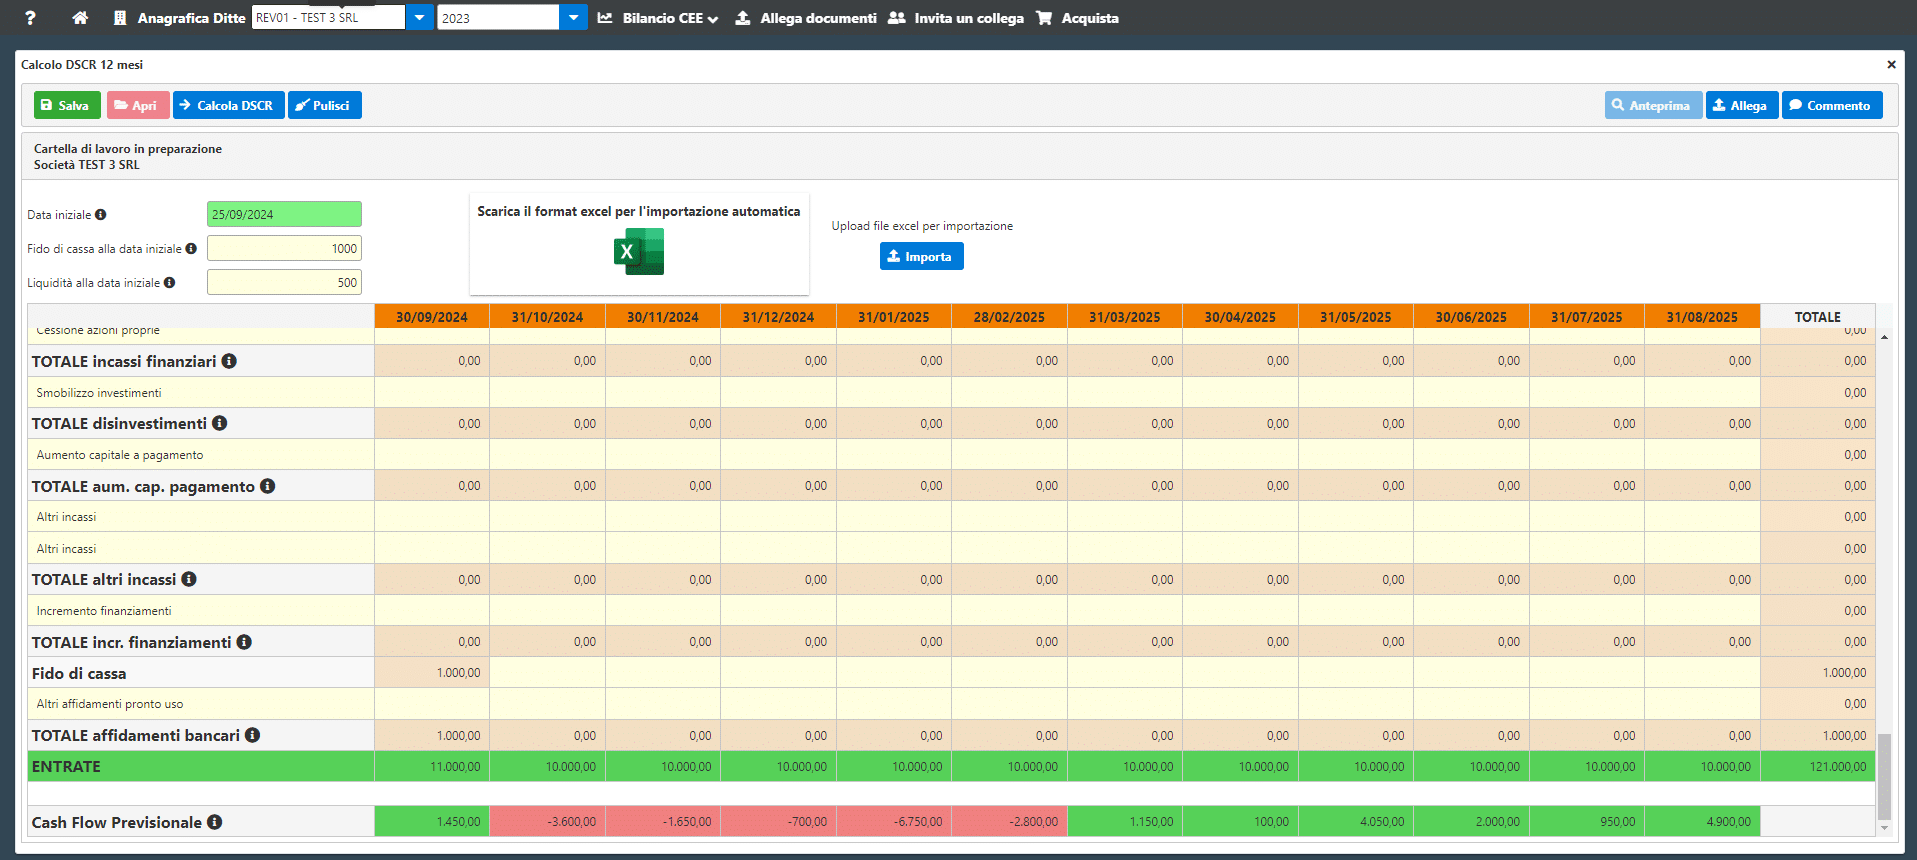
Task: Show info for TOTALE aum. cap. pagamento
Action: [x=268, y=486]
